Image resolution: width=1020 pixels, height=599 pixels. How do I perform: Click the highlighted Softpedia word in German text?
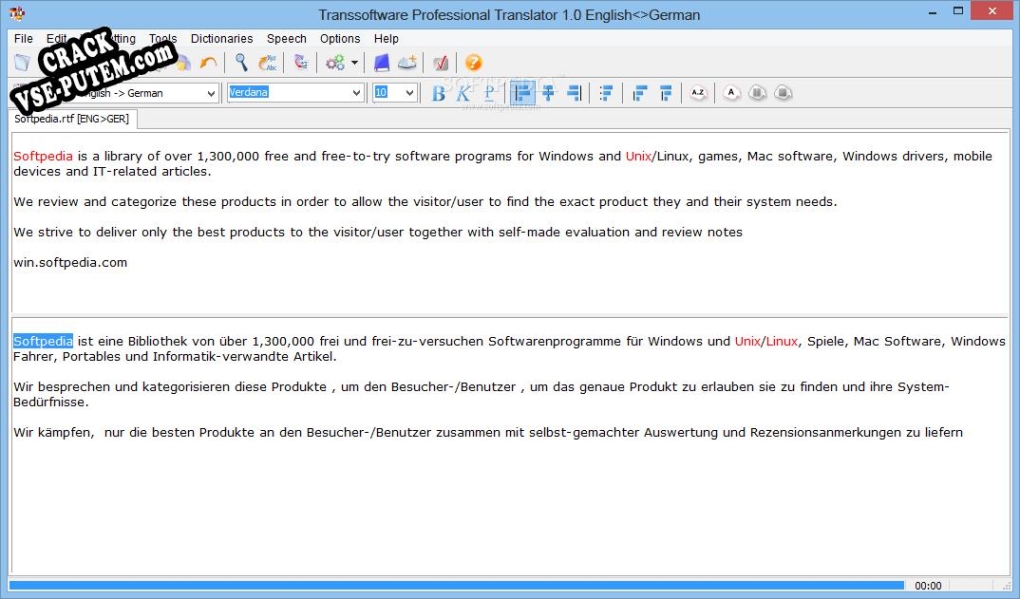point(42,340)
